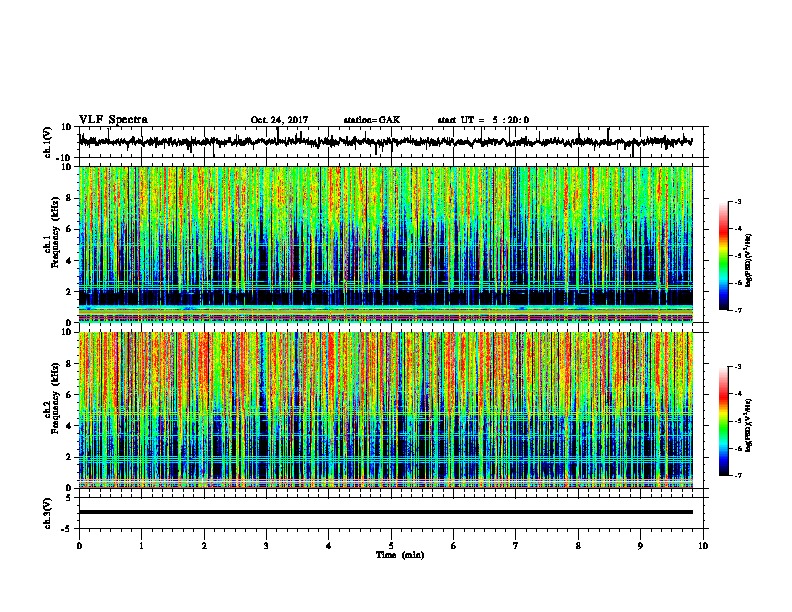Click the ch.1 colorbar log(PSD) label
792x612 pixels.
coord(748,261)
